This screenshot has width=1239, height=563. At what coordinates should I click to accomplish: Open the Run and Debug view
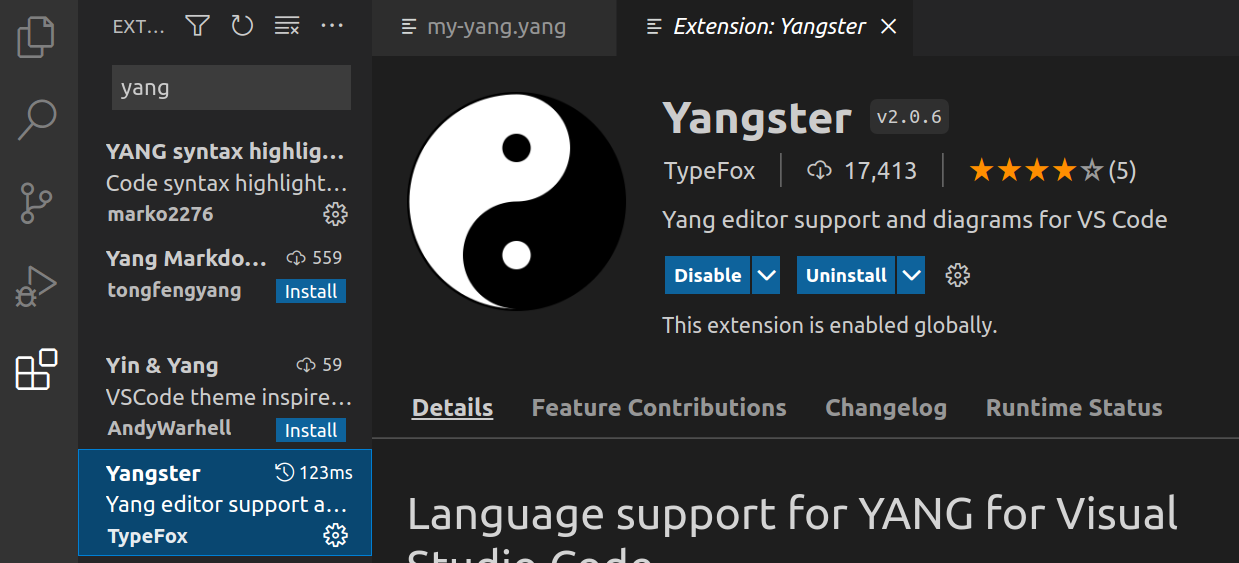(x=37, y=287)
